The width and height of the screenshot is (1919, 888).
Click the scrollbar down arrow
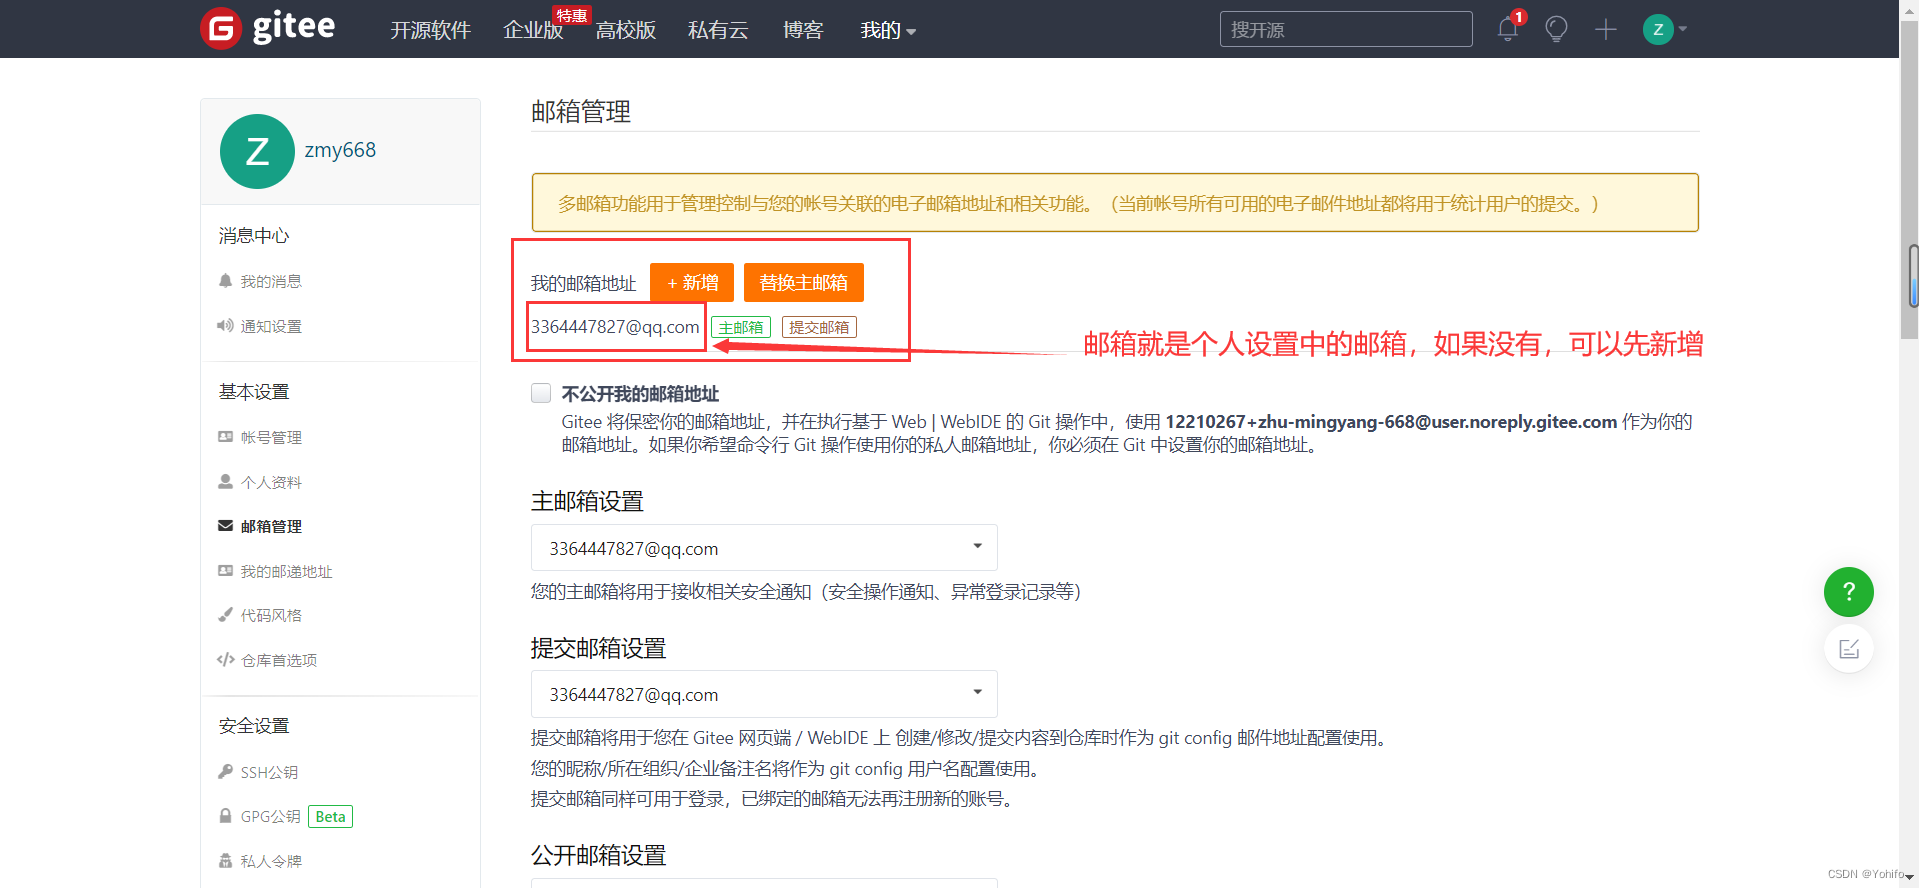tap(1910, 878)
